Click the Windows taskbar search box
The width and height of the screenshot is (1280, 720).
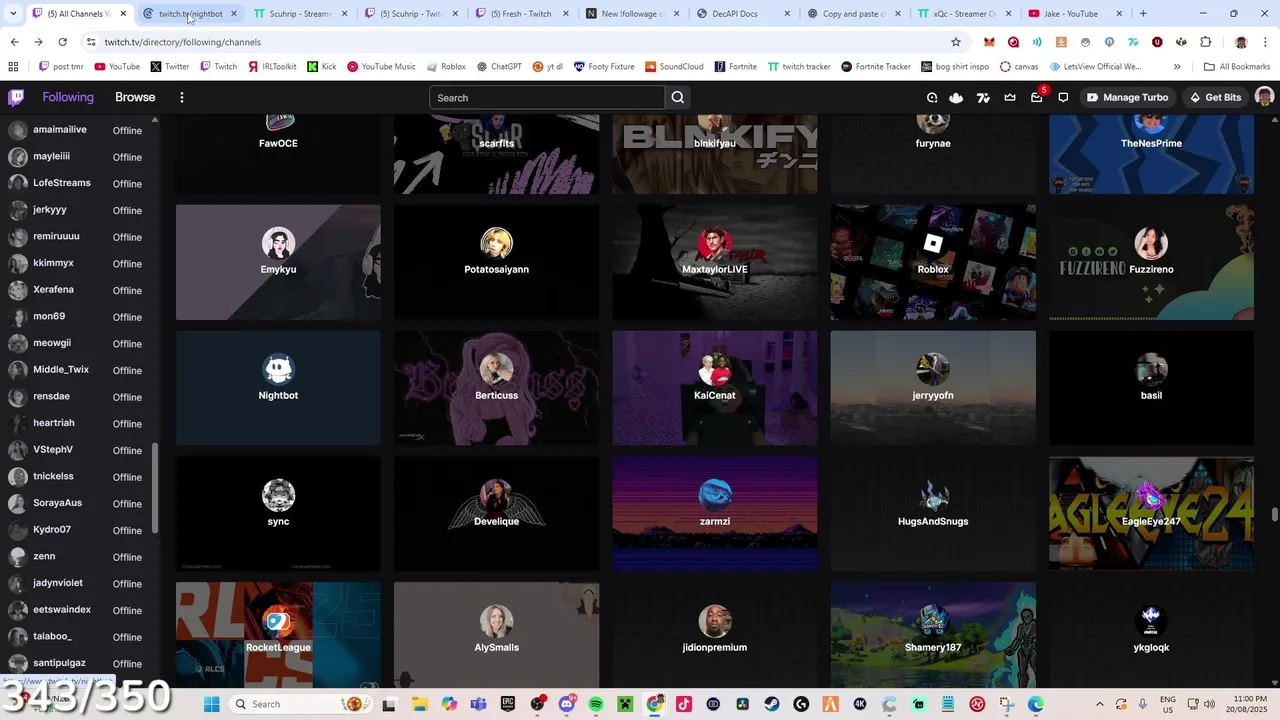pos(301,704)
